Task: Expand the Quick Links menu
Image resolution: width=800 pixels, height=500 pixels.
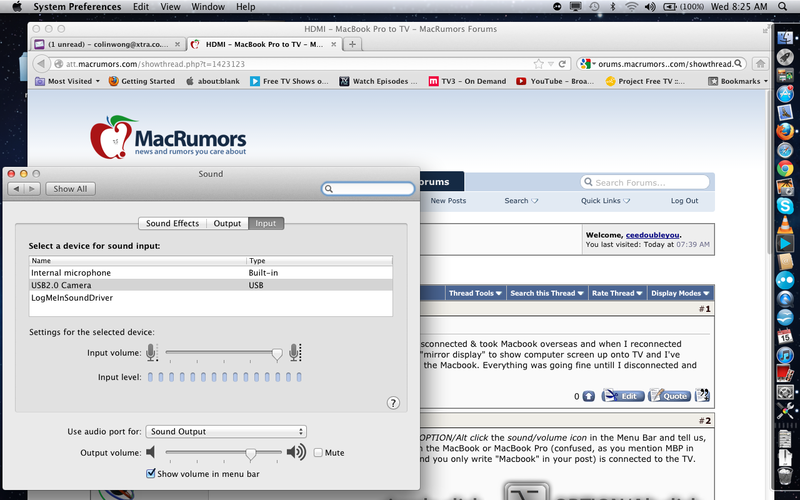Action: point(605,201)
